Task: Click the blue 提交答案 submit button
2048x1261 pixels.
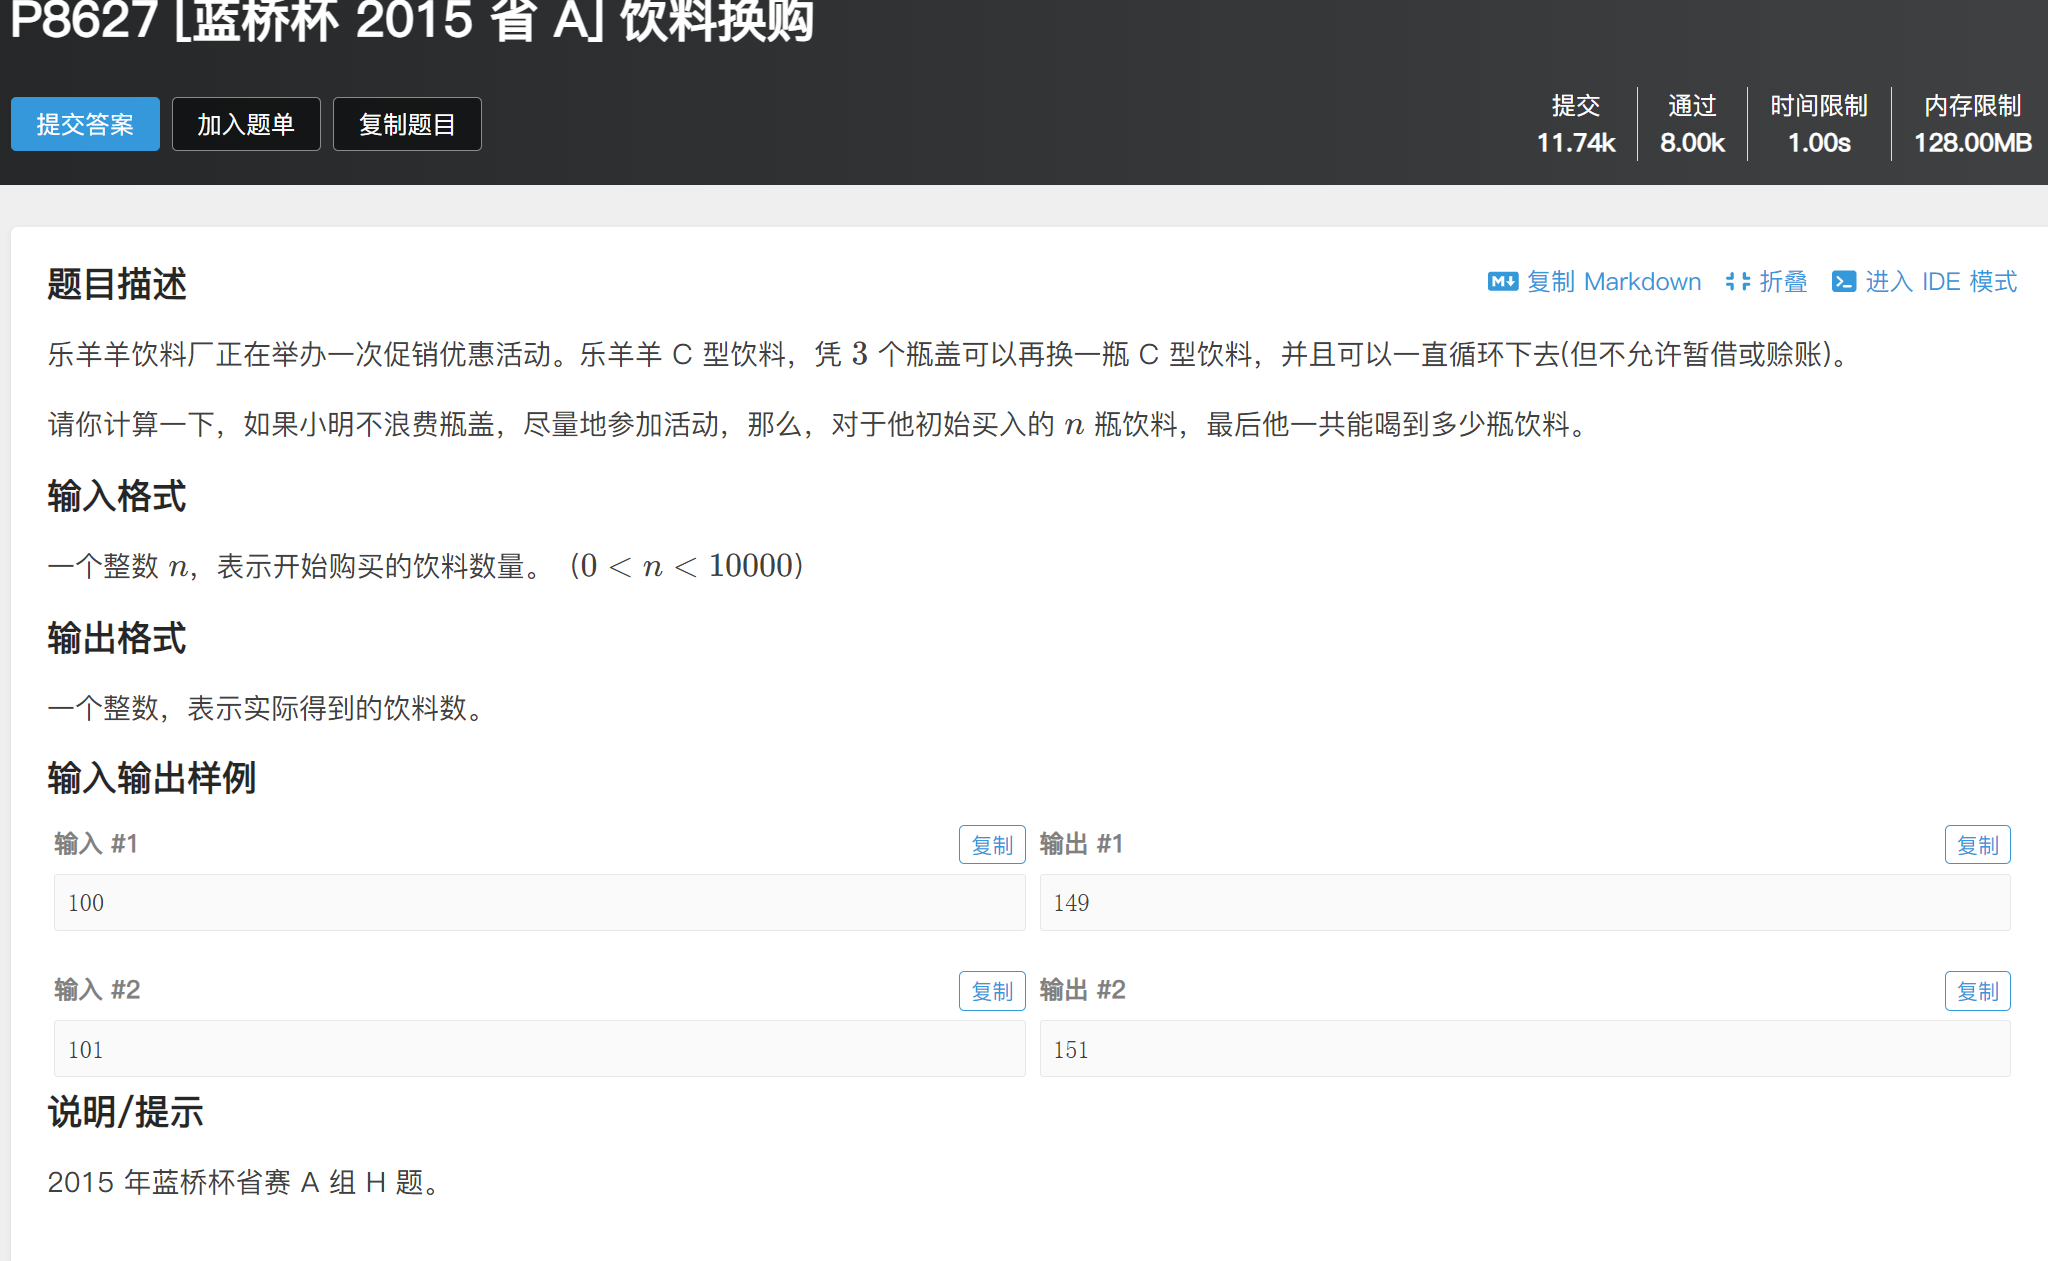Action: tap(85, 124)
